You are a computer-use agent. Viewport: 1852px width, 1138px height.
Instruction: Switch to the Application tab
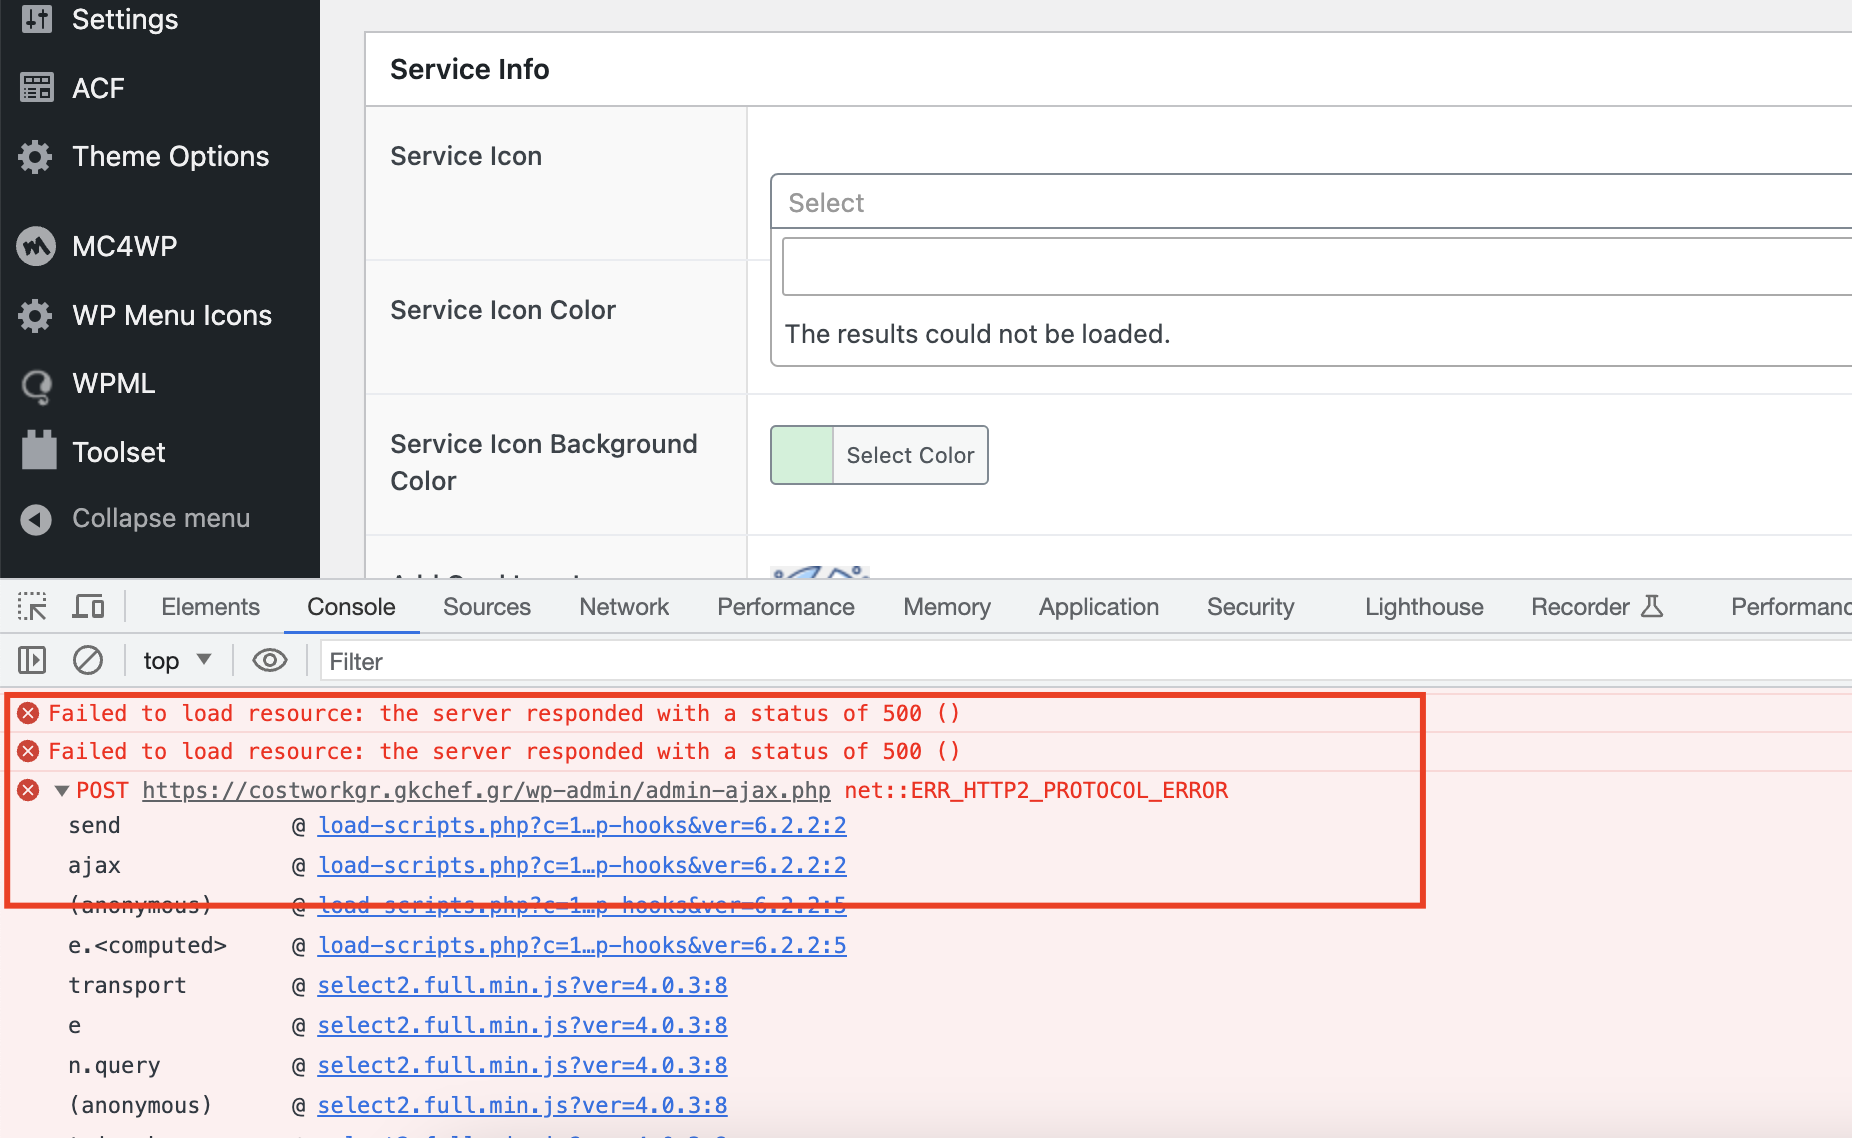pyautogui.click(x=1099, y=607)
